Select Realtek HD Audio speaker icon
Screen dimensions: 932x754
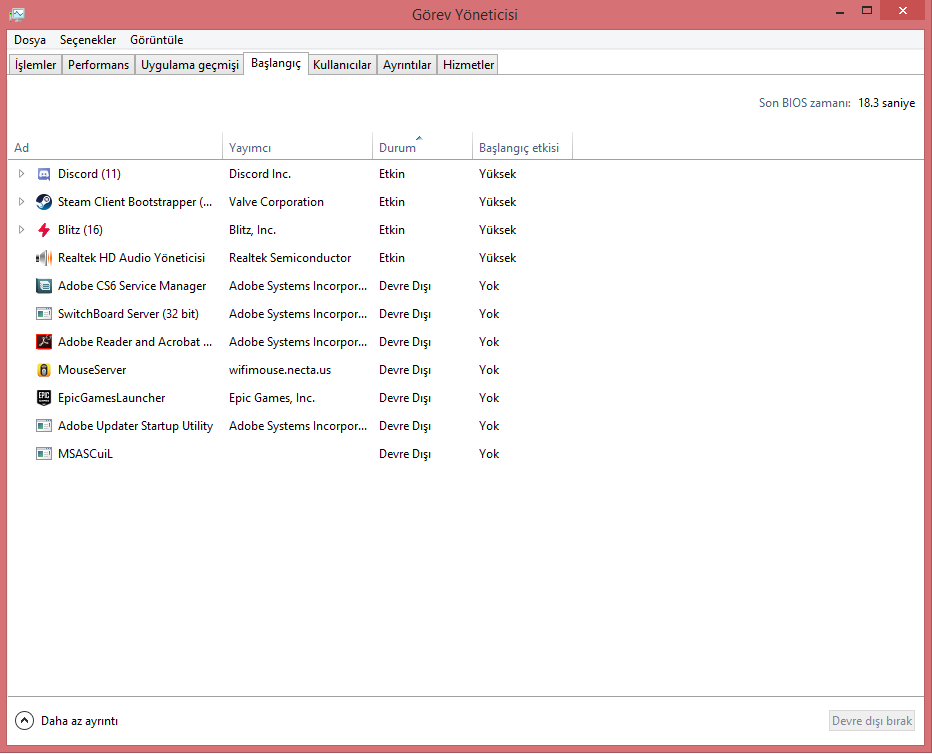(44, 258)
